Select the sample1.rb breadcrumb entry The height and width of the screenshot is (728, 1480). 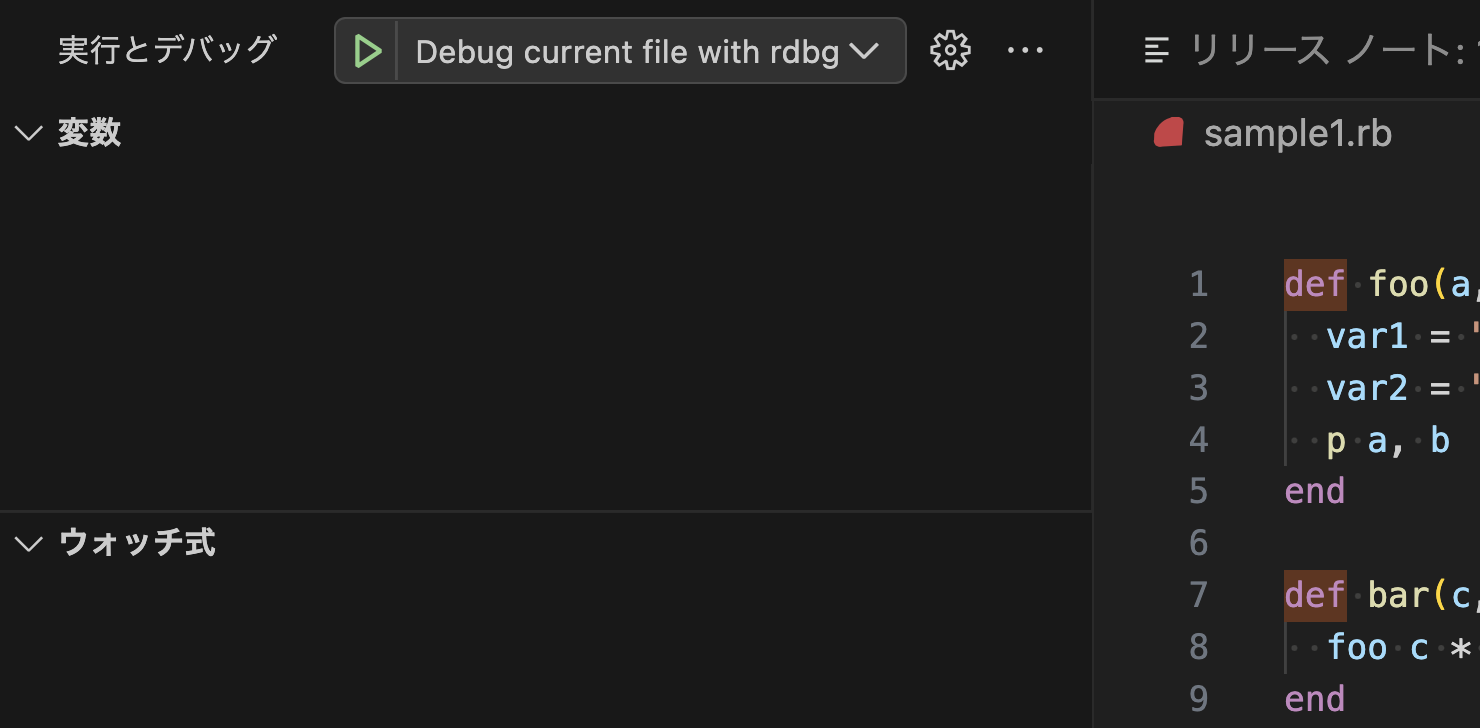(1298, 132)
